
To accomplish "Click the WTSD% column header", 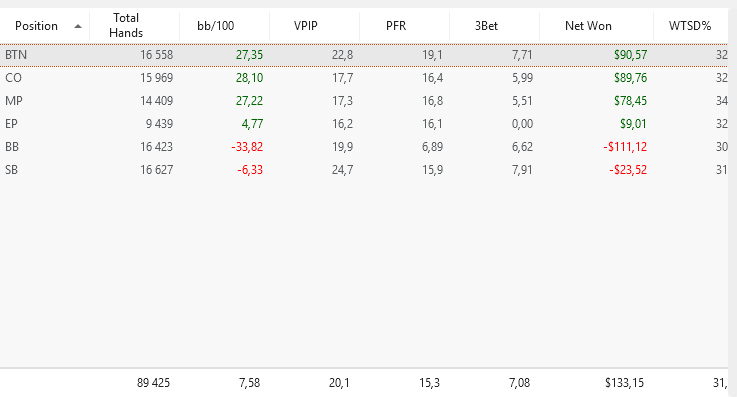I will coord(690,26).
